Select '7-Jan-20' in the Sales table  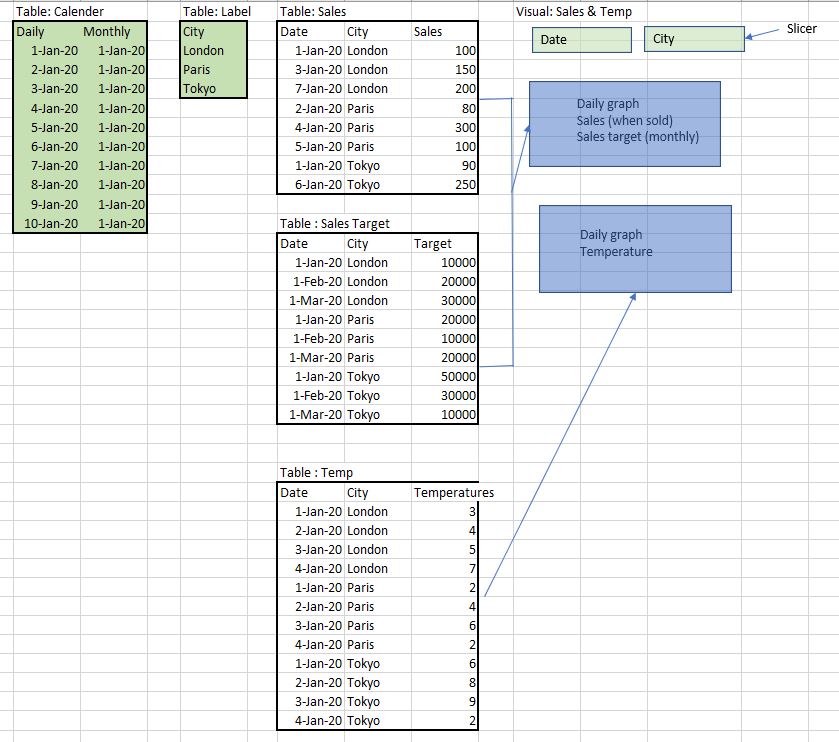[x=318, y=89]
